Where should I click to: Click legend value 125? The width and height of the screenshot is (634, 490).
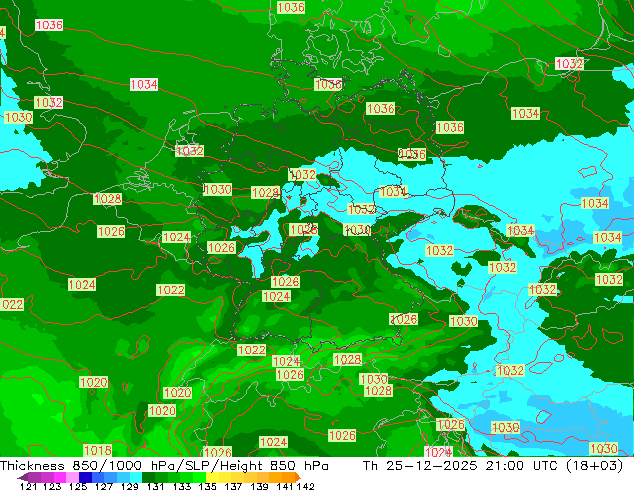[78, 486]
